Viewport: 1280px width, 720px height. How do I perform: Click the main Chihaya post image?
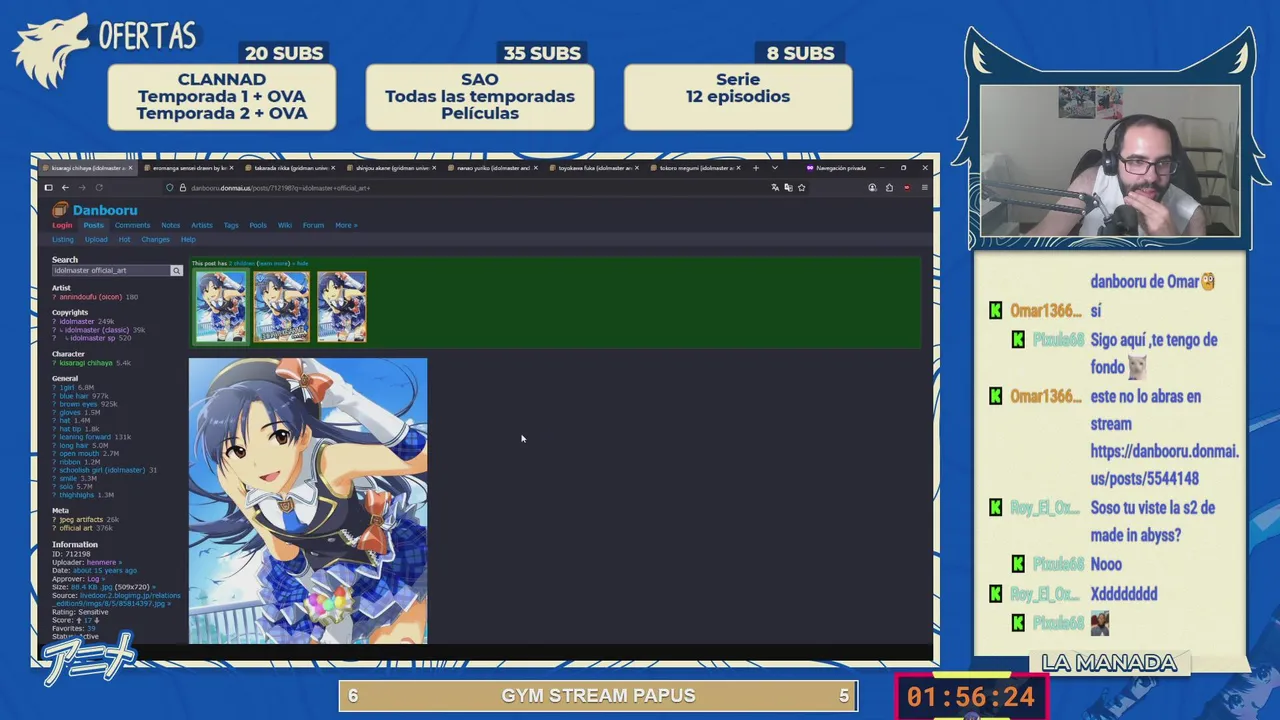(308, 500)
